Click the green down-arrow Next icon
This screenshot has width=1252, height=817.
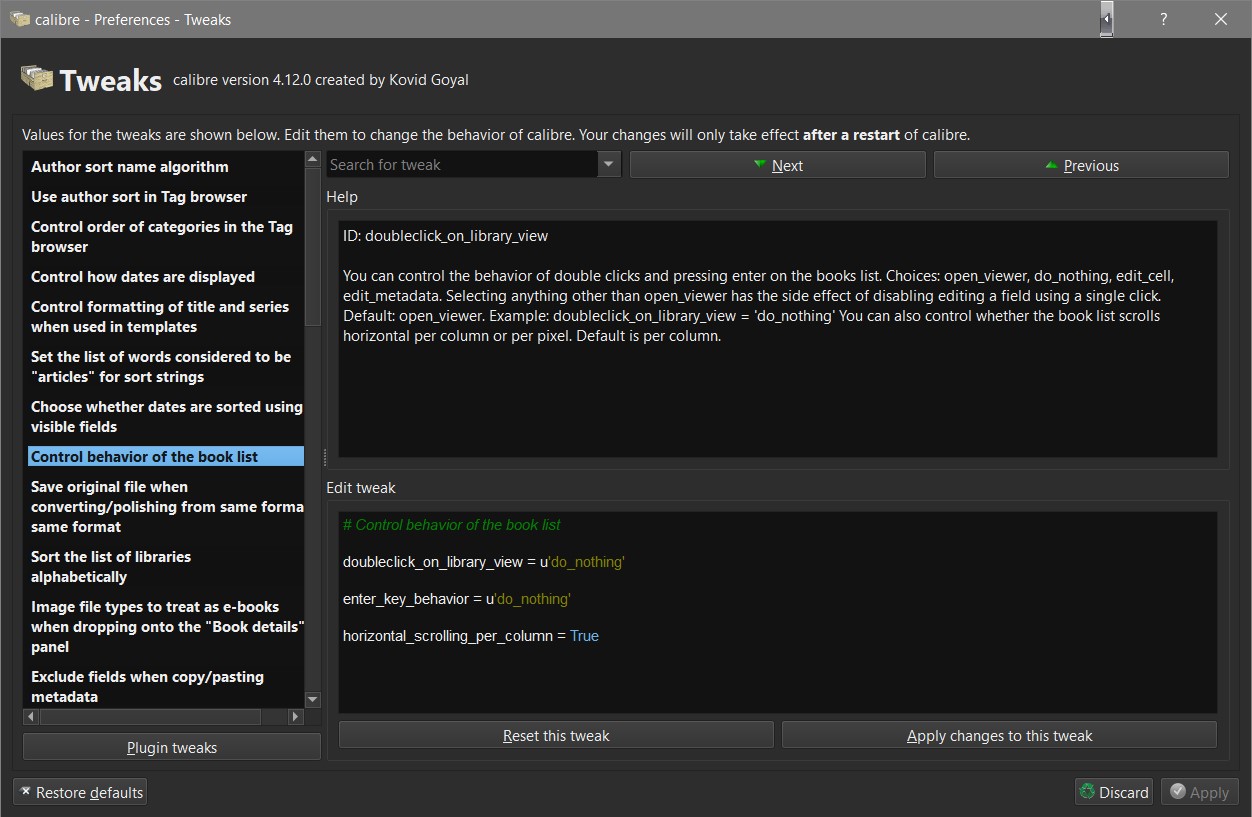click(x=760, y=165)
